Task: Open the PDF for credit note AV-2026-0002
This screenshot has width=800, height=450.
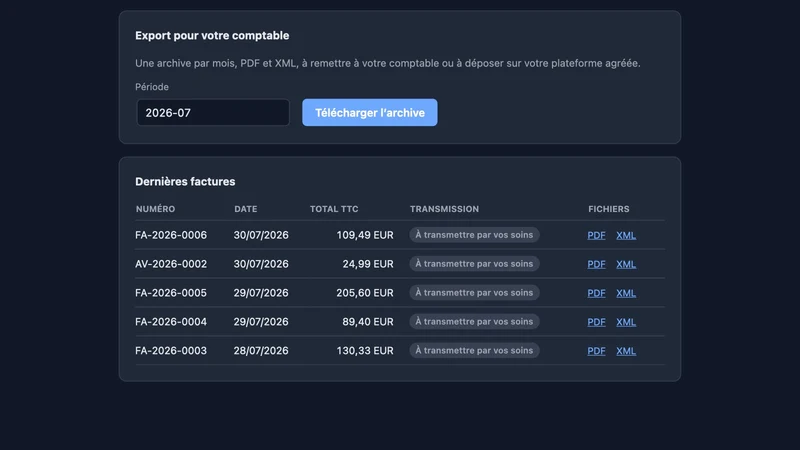Action: [596, 264]
